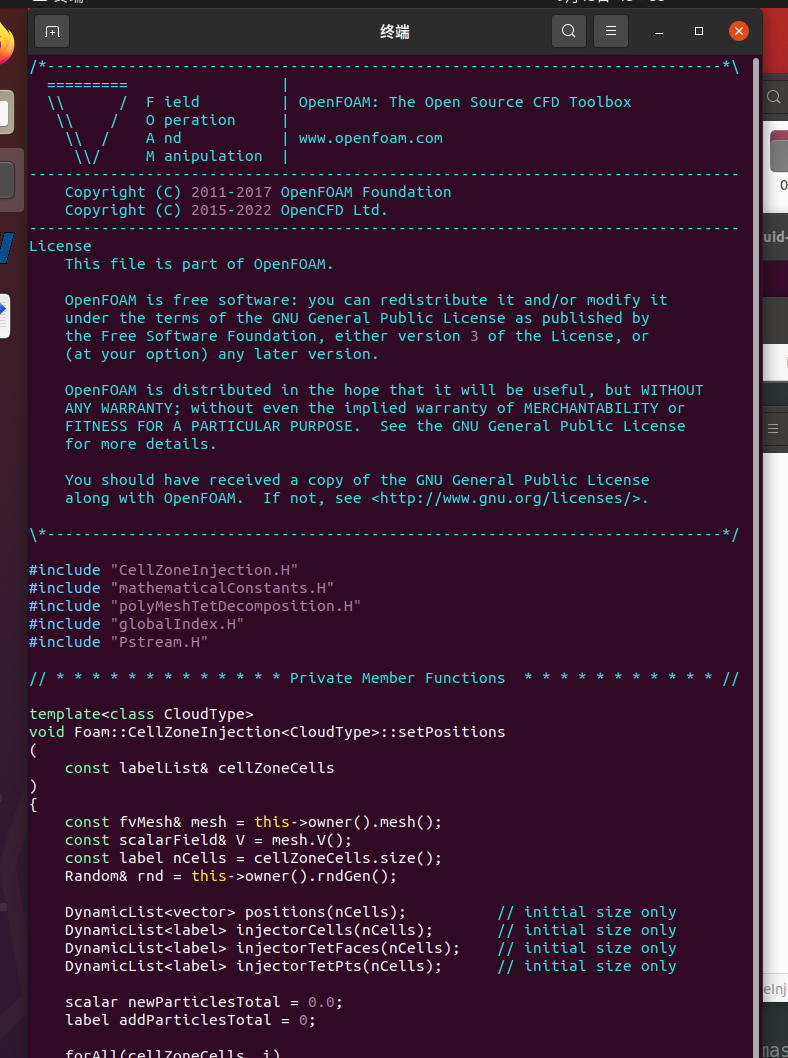Click the "globalIndex.H" include line
The image size is (788, 1058).
(x=136, y=624)
